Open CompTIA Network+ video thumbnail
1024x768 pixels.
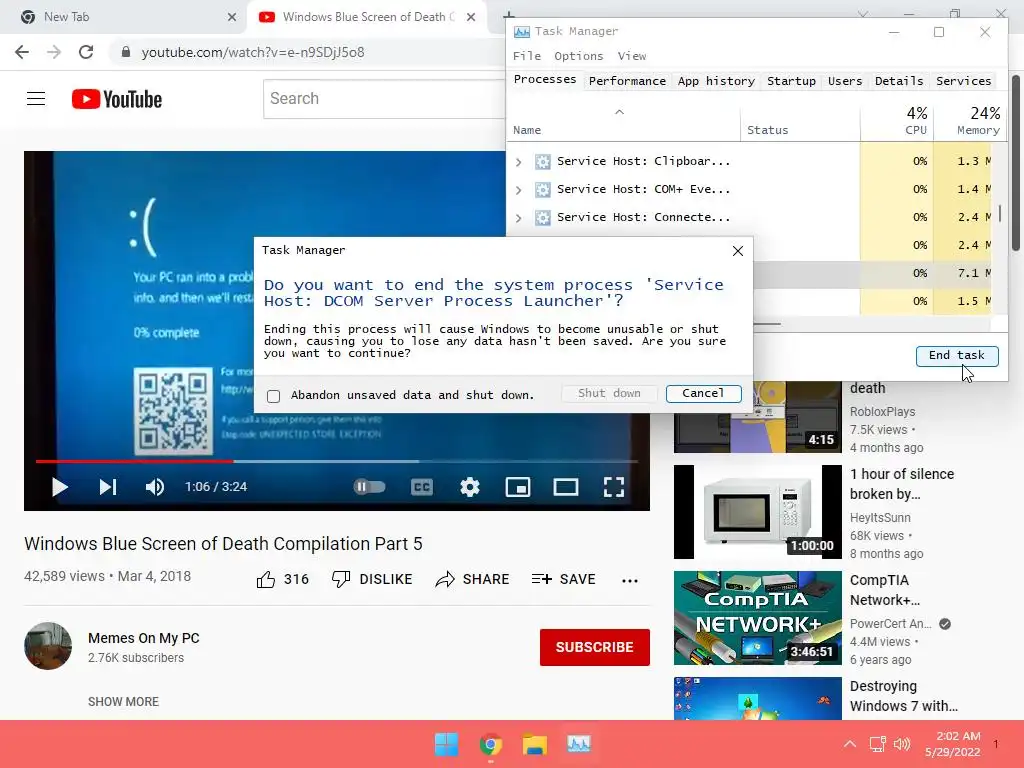(758, 618)
